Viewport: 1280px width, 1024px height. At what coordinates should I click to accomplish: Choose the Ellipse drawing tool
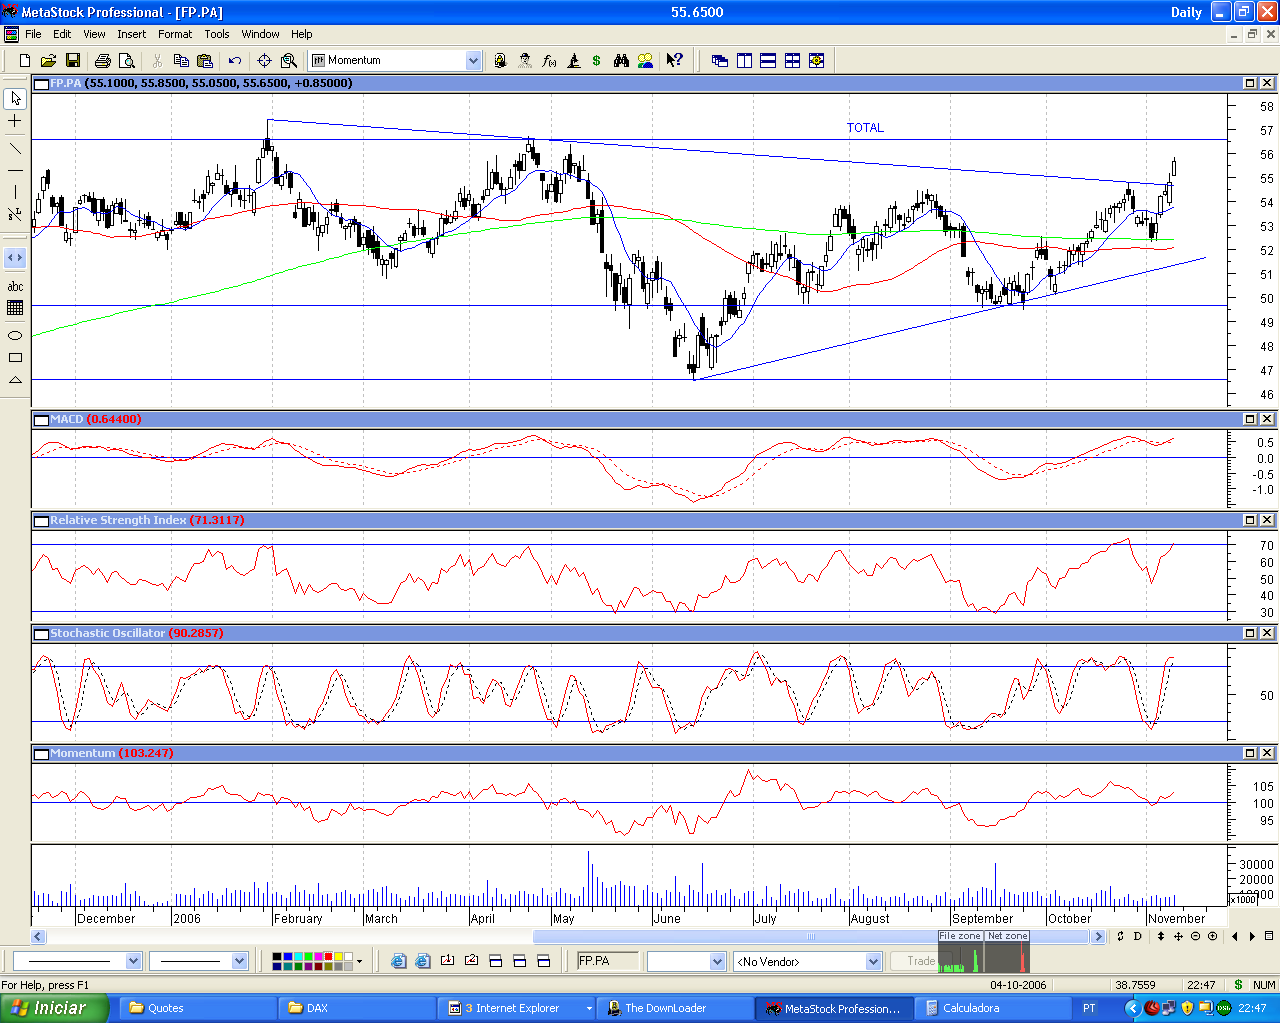pos(15,335)
